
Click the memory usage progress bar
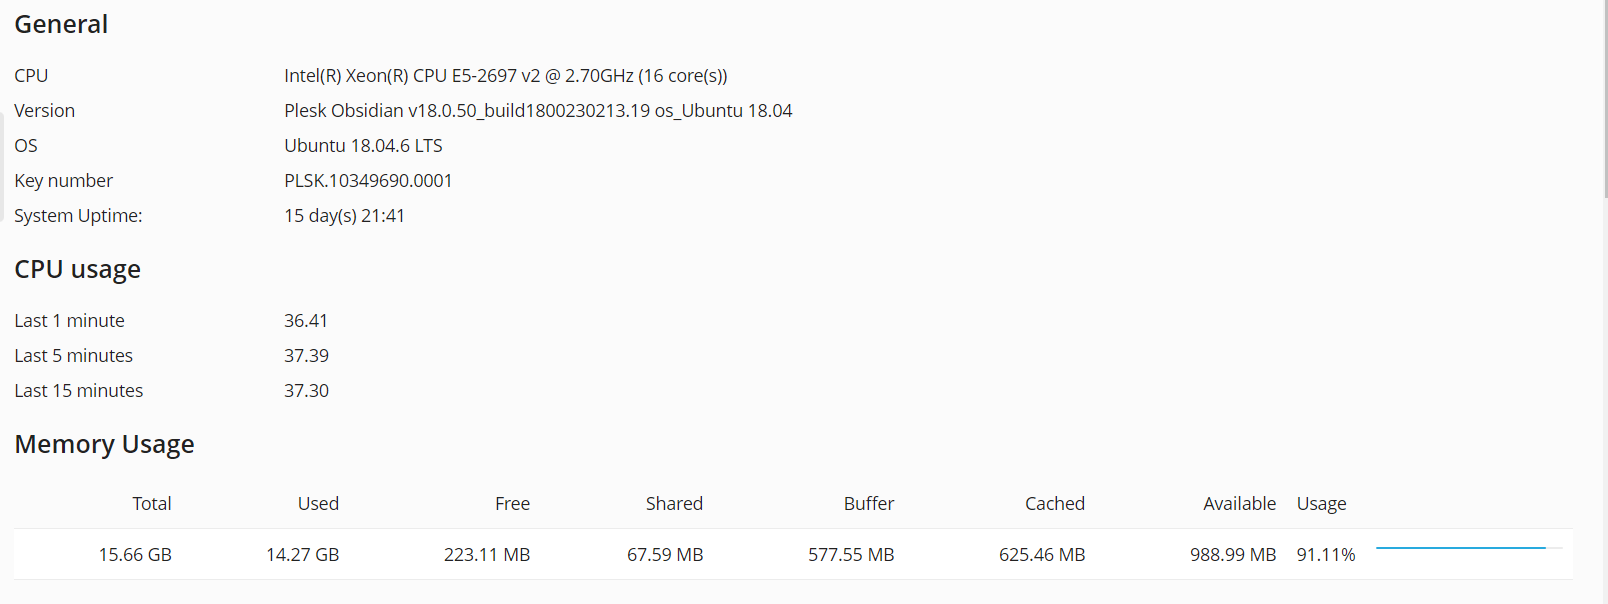coord(1469,548)
